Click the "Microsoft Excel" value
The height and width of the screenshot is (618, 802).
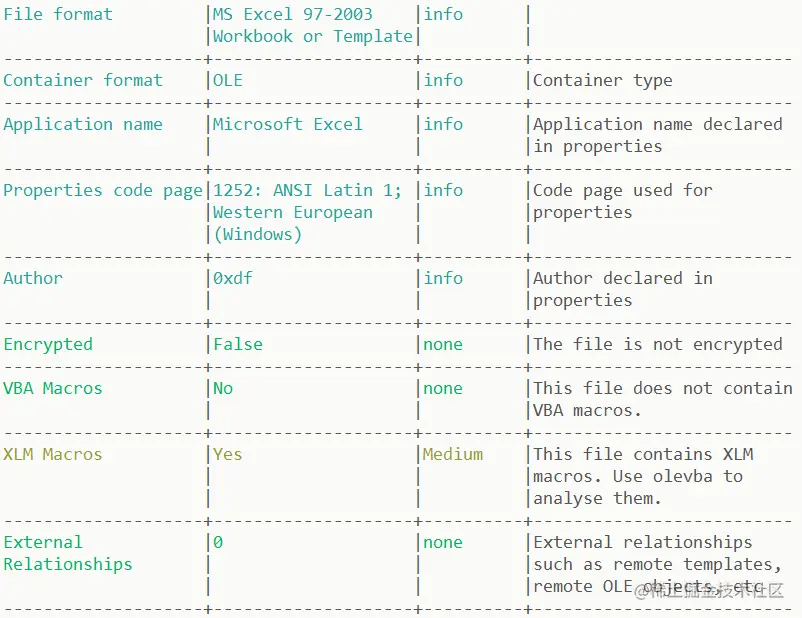point(288,124)
